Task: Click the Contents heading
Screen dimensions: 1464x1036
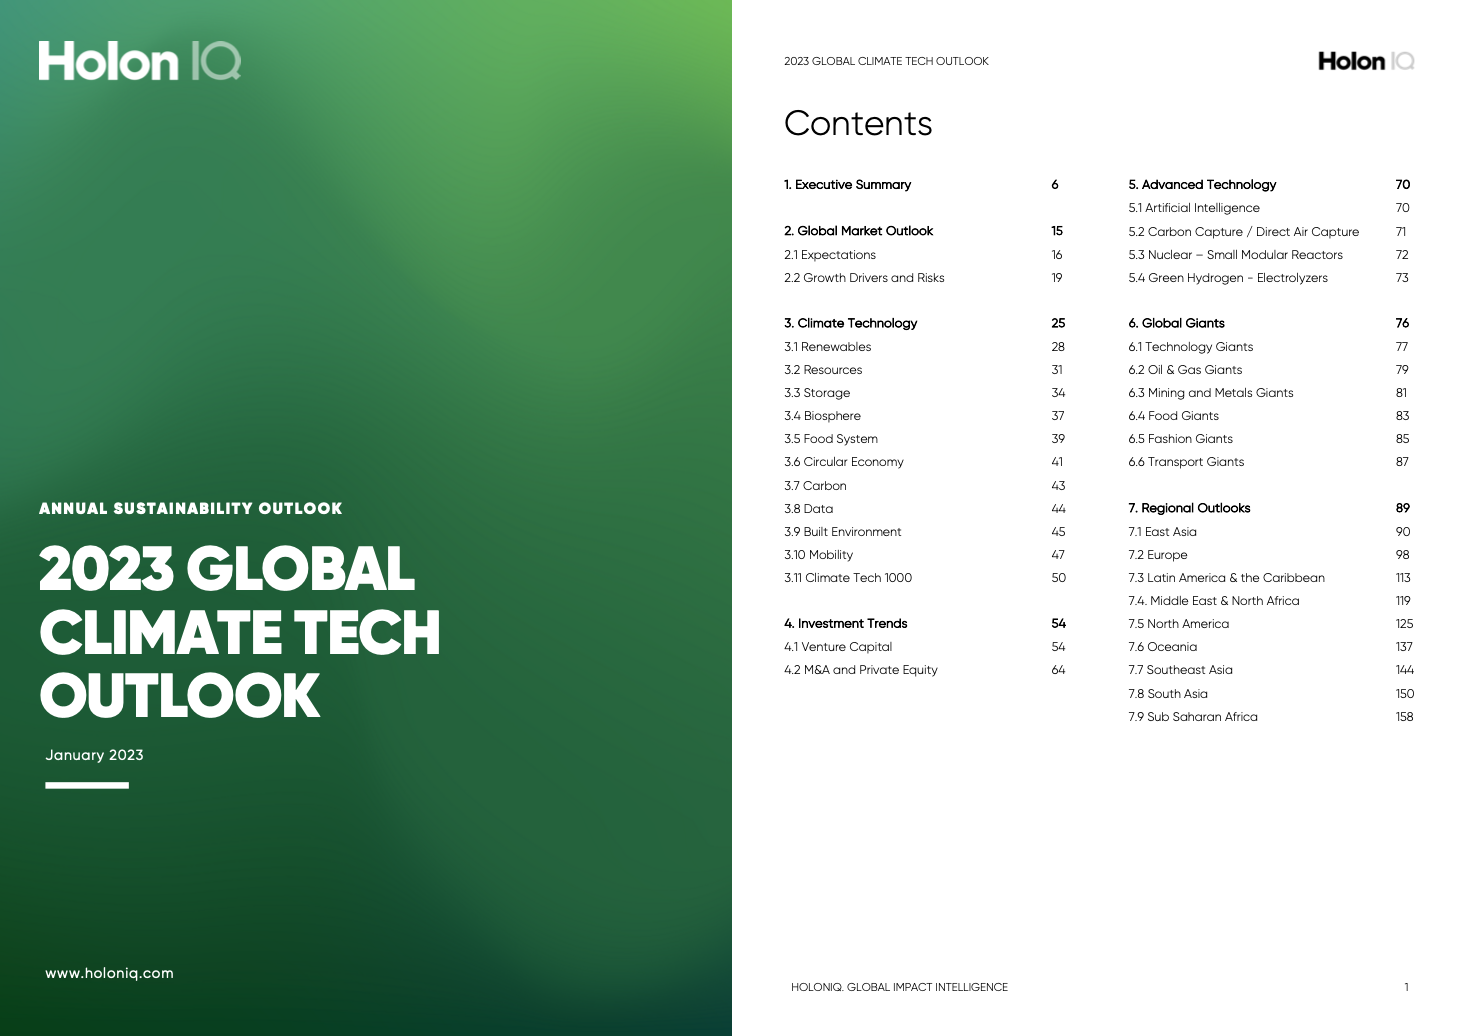Action: (858, 124)
